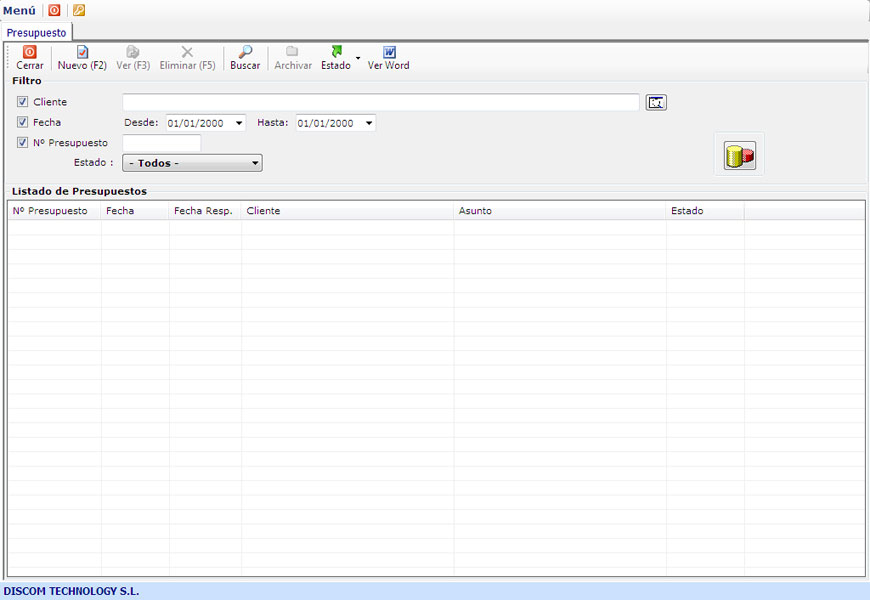Expand the Estado '- Todos -' combo box

(255, 163)
